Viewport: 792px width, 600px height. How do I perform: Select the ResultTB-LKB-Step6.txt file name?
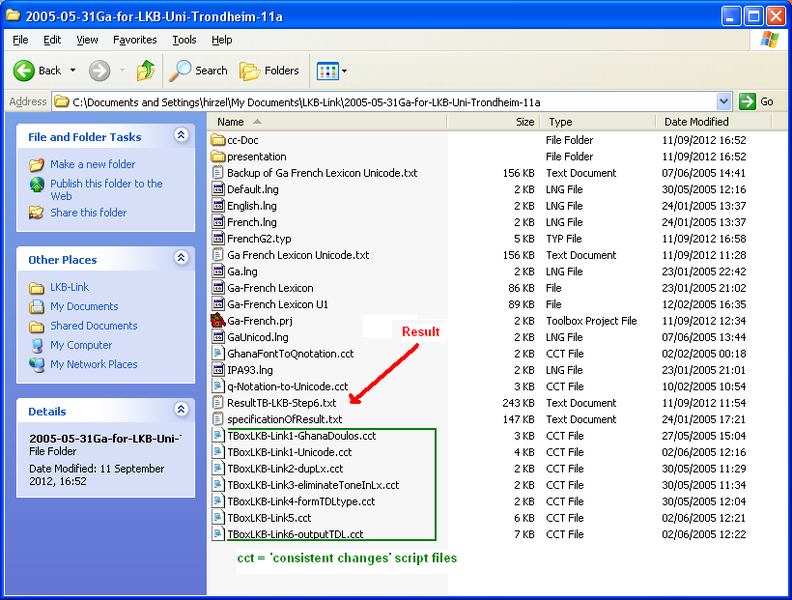pyautogui.click(x=281, y=403)
